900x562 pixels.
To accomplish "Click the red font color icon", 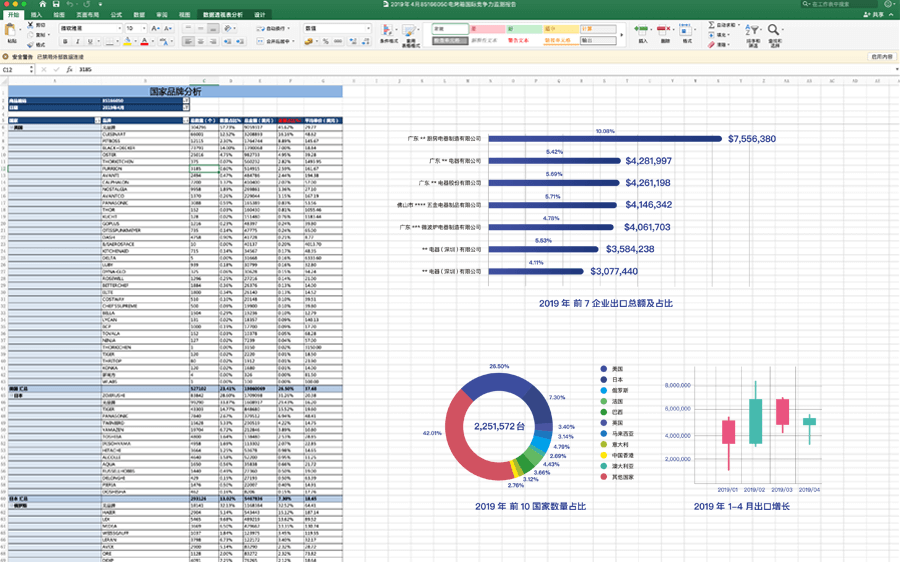I will point(144,42).
